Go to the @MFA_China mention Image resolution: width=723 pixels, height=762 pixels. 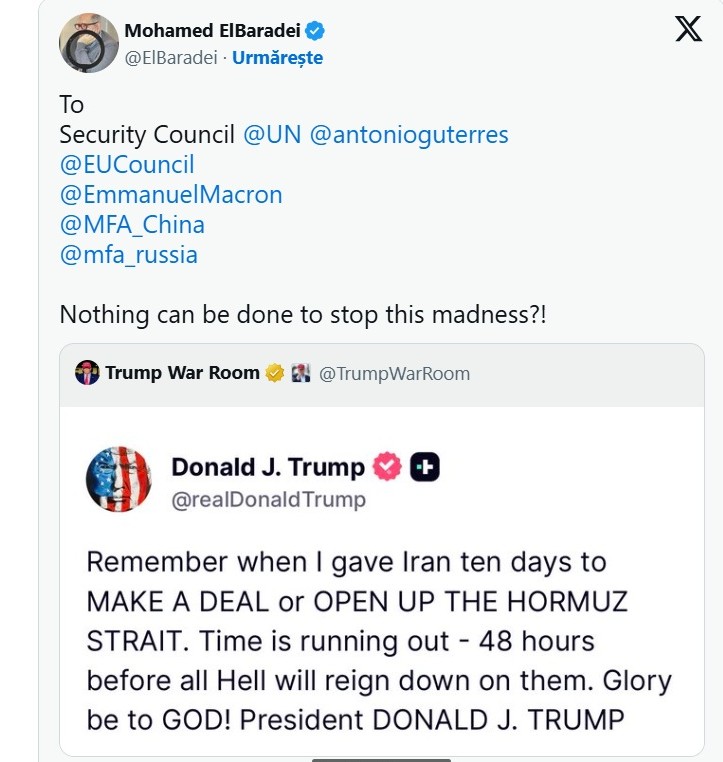132,225
